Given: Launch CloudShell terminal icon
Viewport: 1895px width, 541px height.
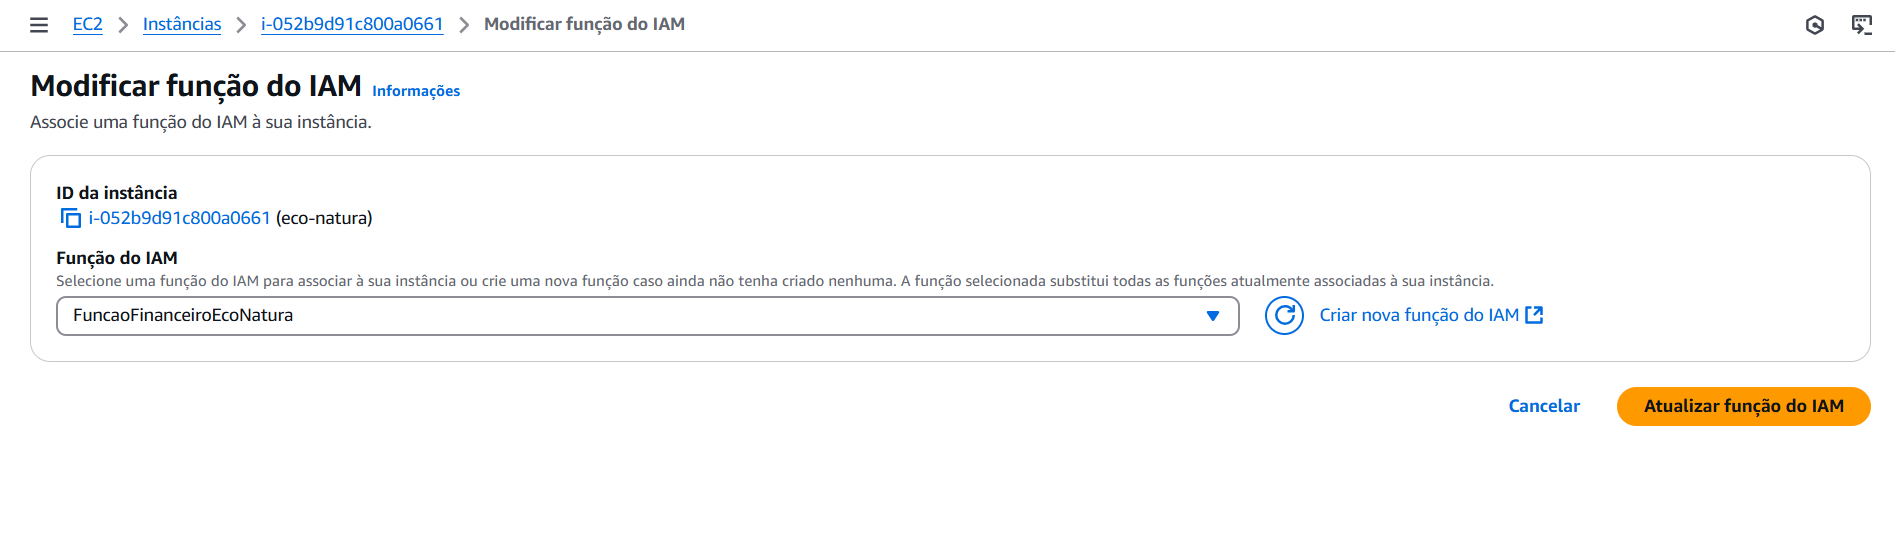Looking at the screenshot, I should (1861, 25).
